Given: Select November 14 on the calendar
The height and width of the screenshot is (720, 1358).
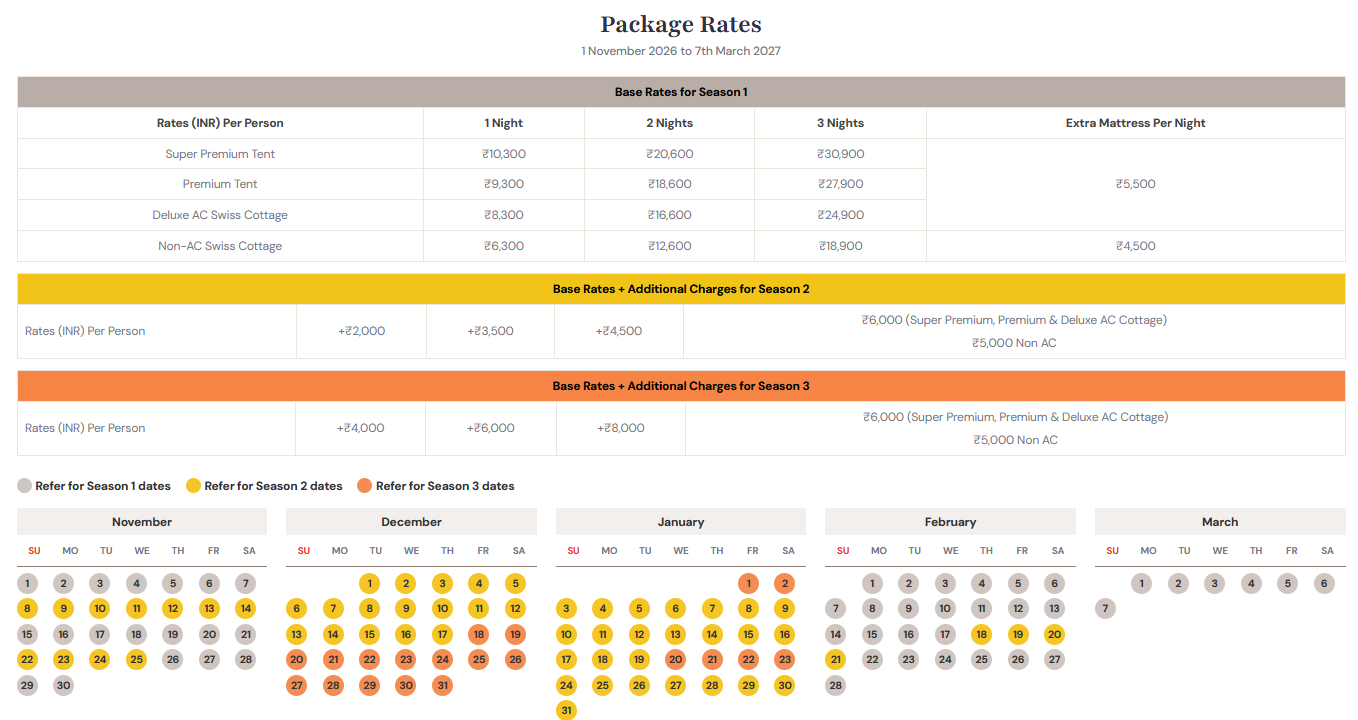Looking at the screenshot, I should pos(245,609).
